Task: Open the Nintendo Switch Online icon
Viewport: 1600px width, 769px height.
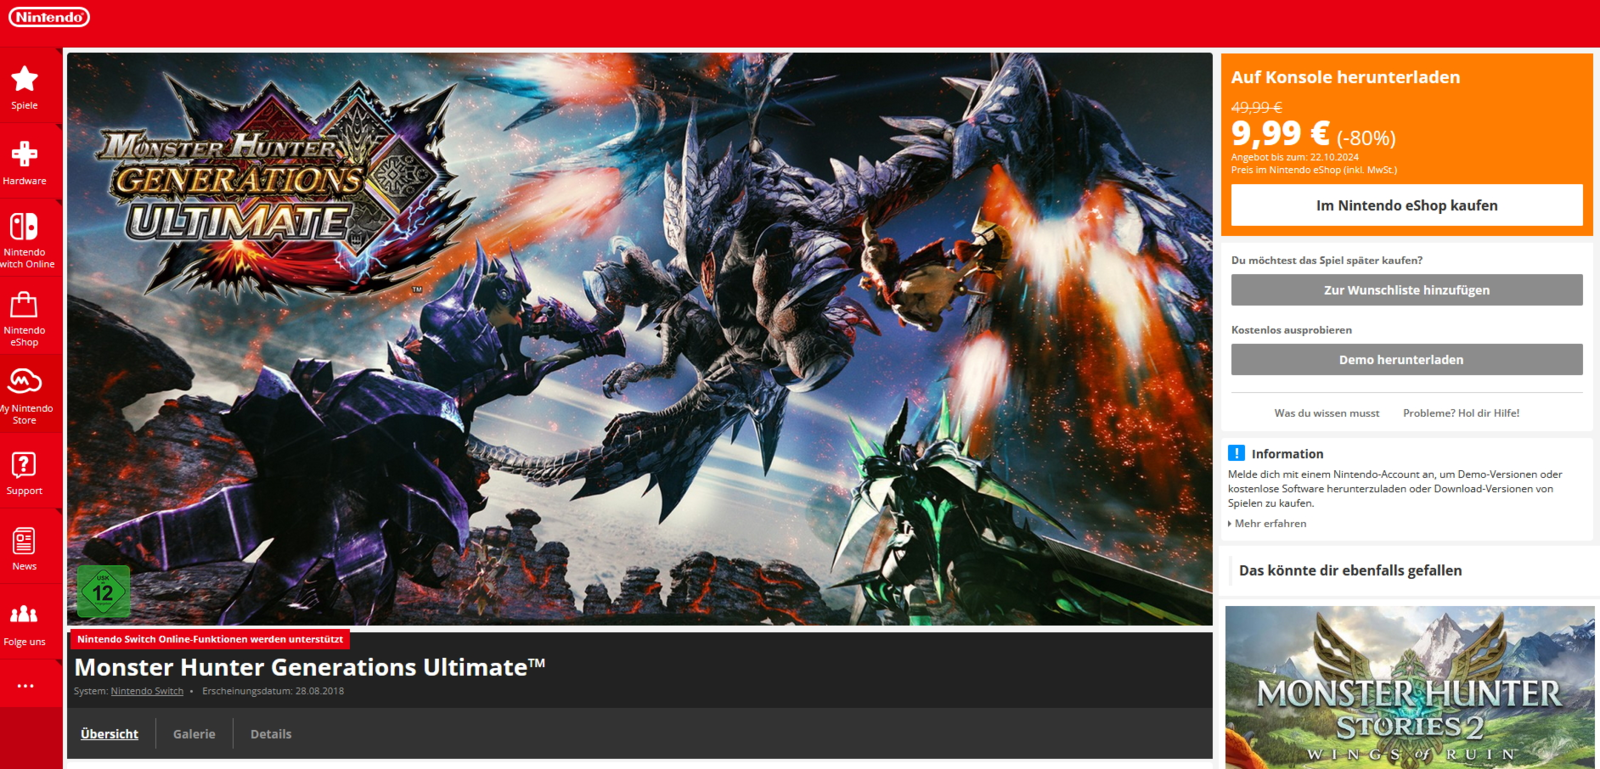Action: pyautogui.click(x=25, y=227)
